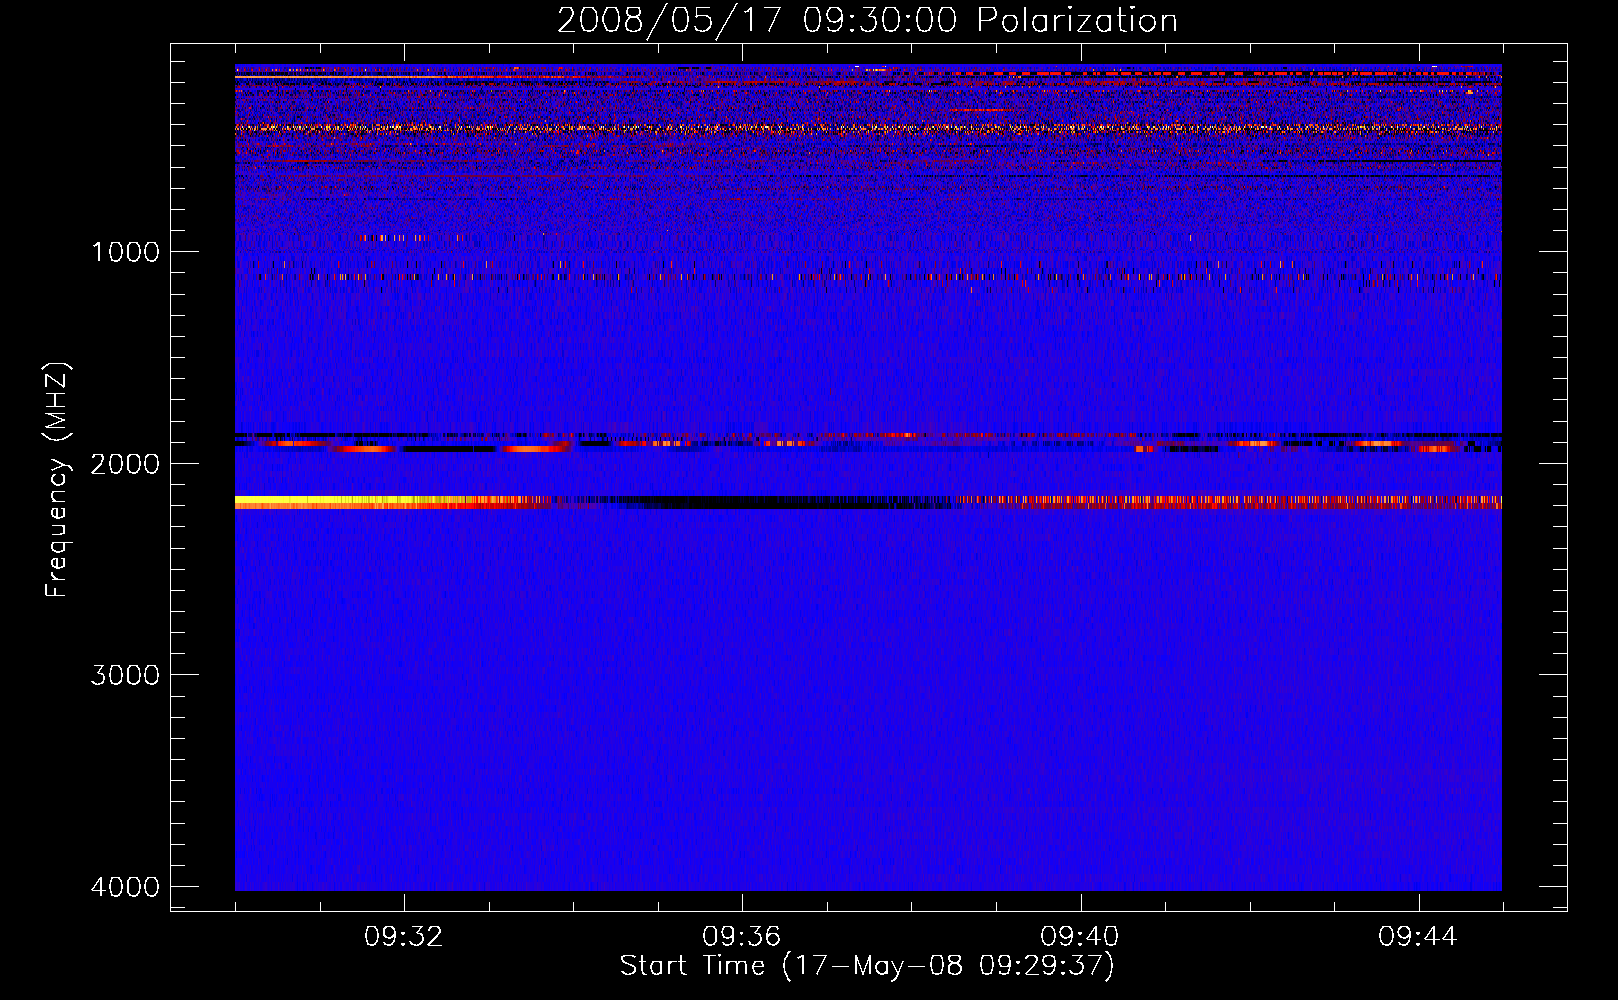Click the 'Frequency (MHZ)' y-axis label
1618x1000 pixels.
[x=56, y=480]
